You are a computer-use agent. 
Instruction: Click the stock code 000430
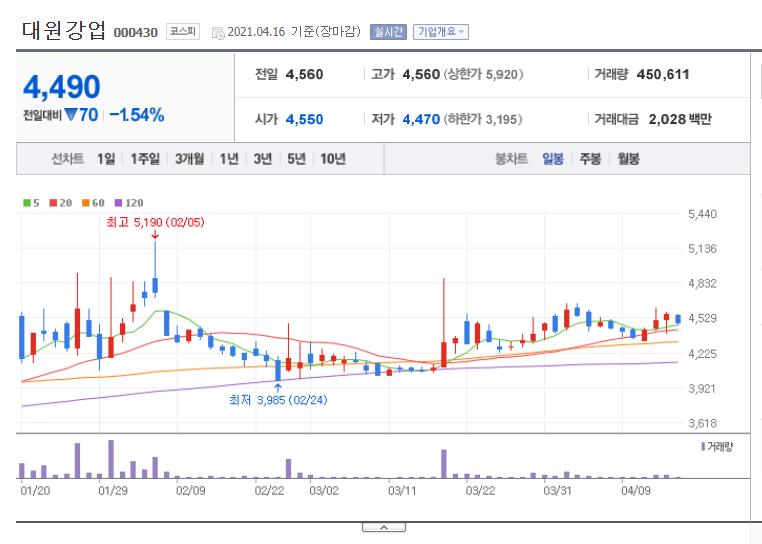[x=136, y=33]
